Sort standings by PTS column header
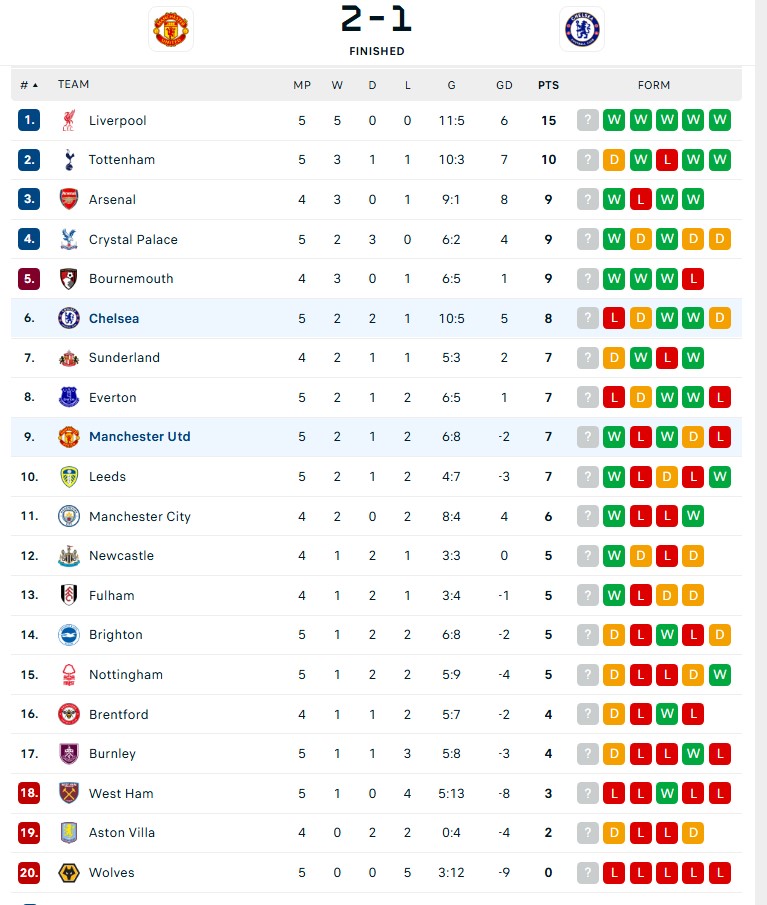The image size is (767, 905). 548,85
